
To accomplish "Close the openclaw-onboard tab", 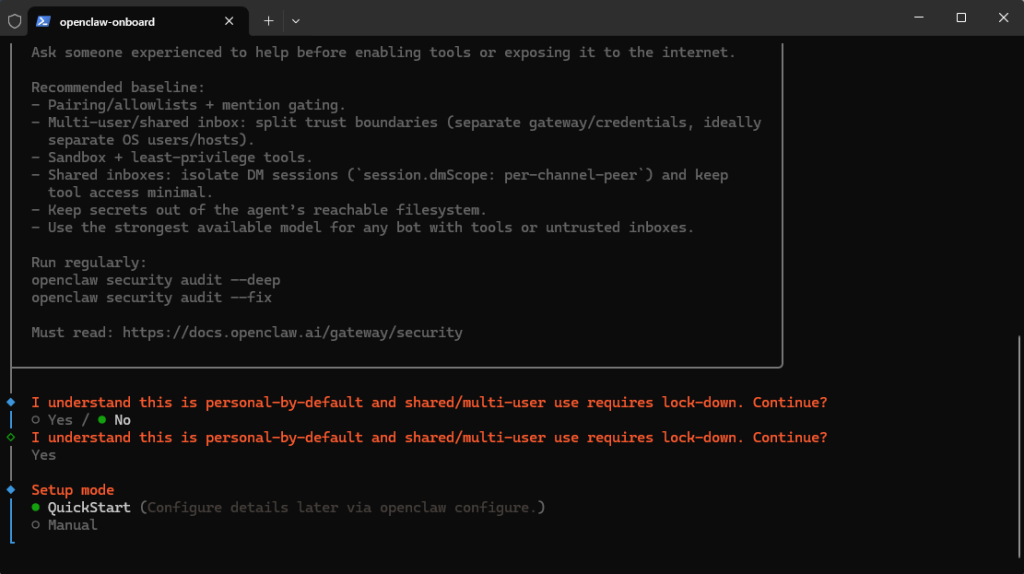I will [x=228, y=21].
